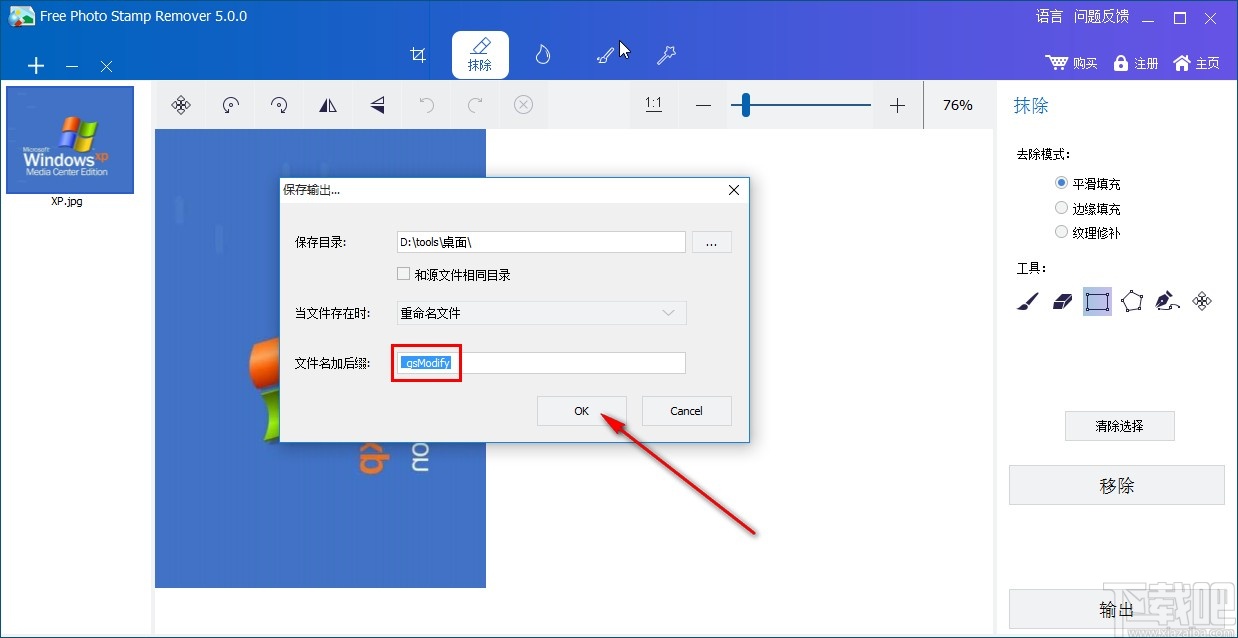This screenshot has width=1238, height=638.
Task: Check 和源文件相同目录 in the save dialog
Action: (x=403, y=273)
